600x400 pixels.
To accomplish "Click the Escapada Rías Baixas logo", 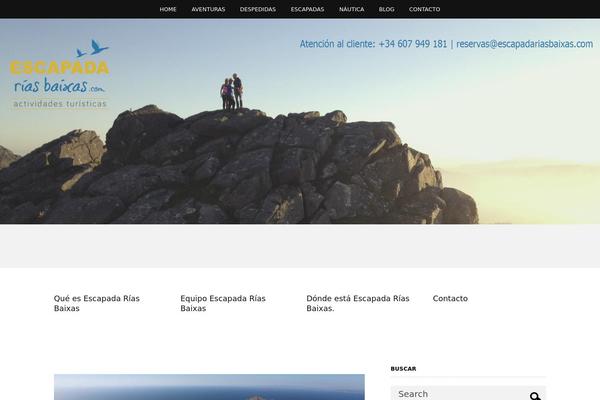I will [59, 74].
